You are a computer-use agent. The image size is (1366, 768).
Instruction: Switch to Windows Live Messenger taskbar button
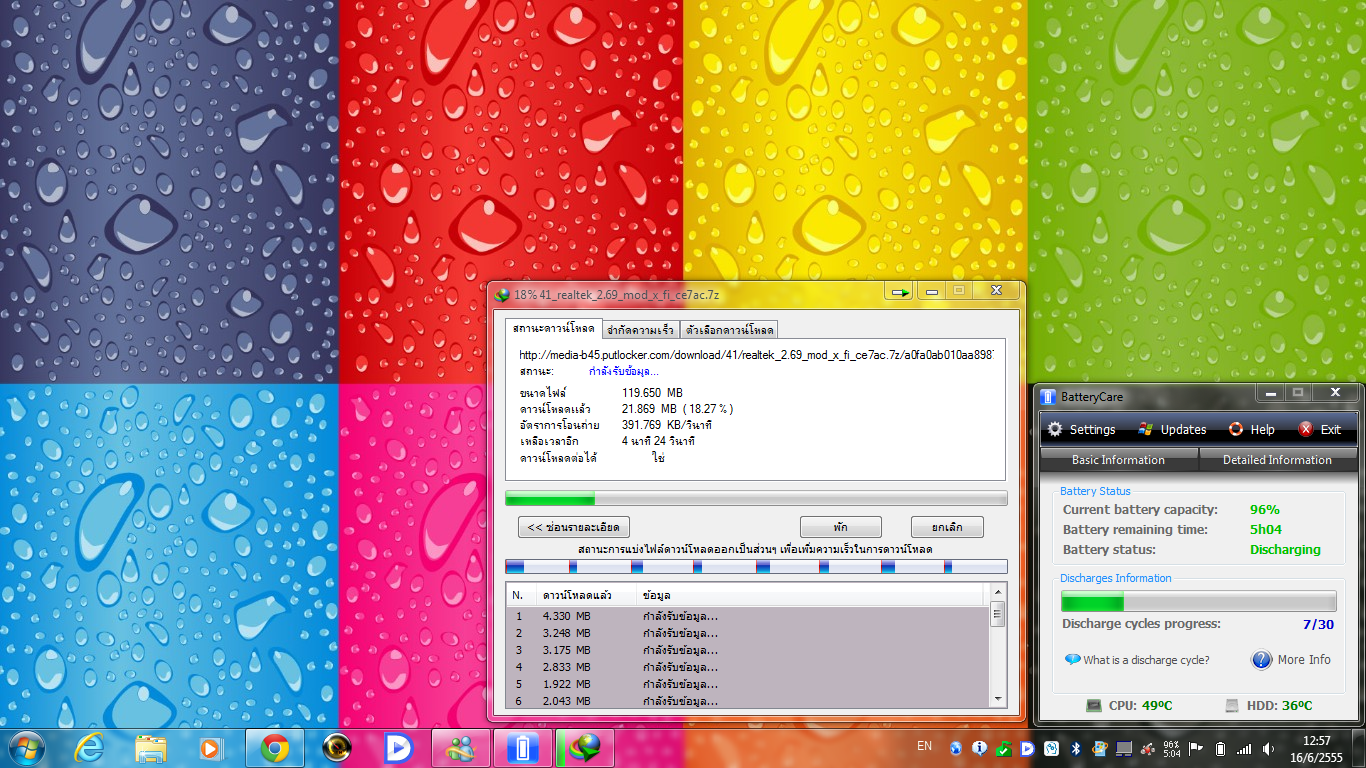click(461, 748)
